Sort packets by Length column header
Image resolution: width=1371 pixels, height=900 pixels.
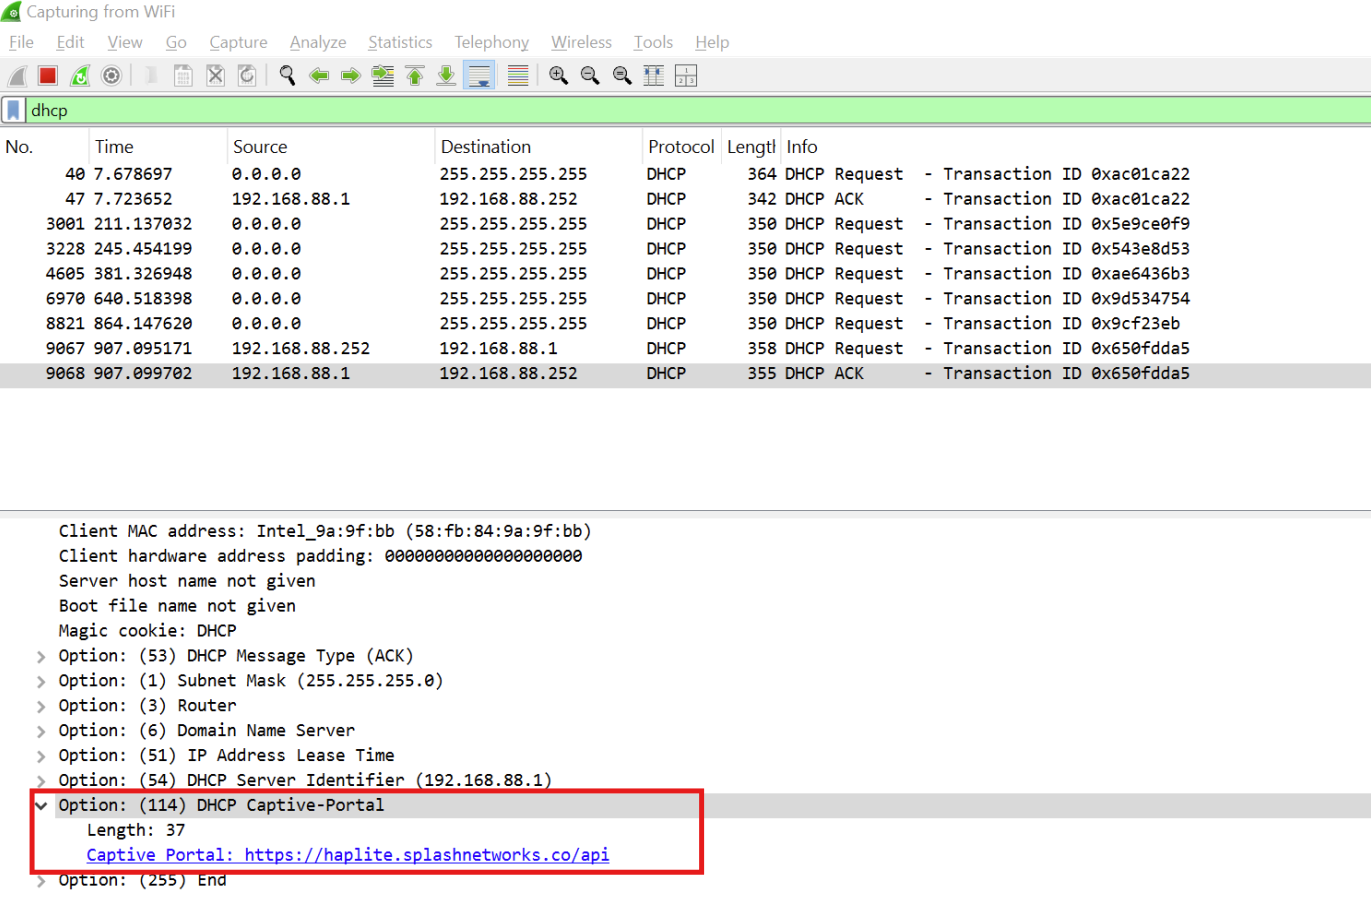coord(750,147)
